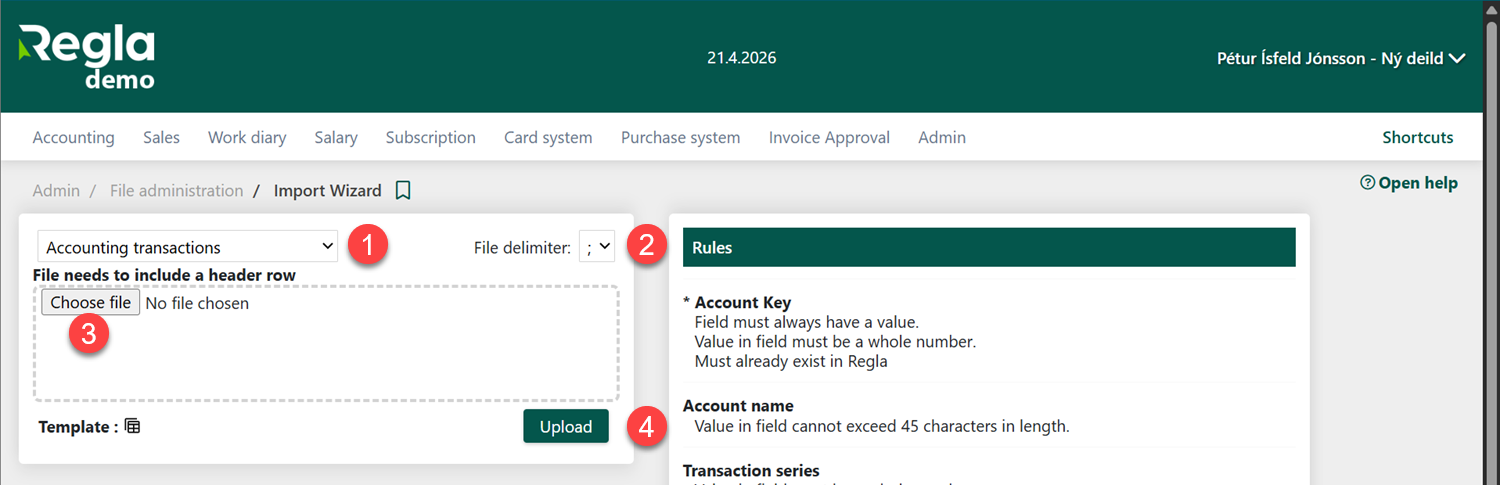
Task: Go to Subscription menu
Action: (431, 138)
